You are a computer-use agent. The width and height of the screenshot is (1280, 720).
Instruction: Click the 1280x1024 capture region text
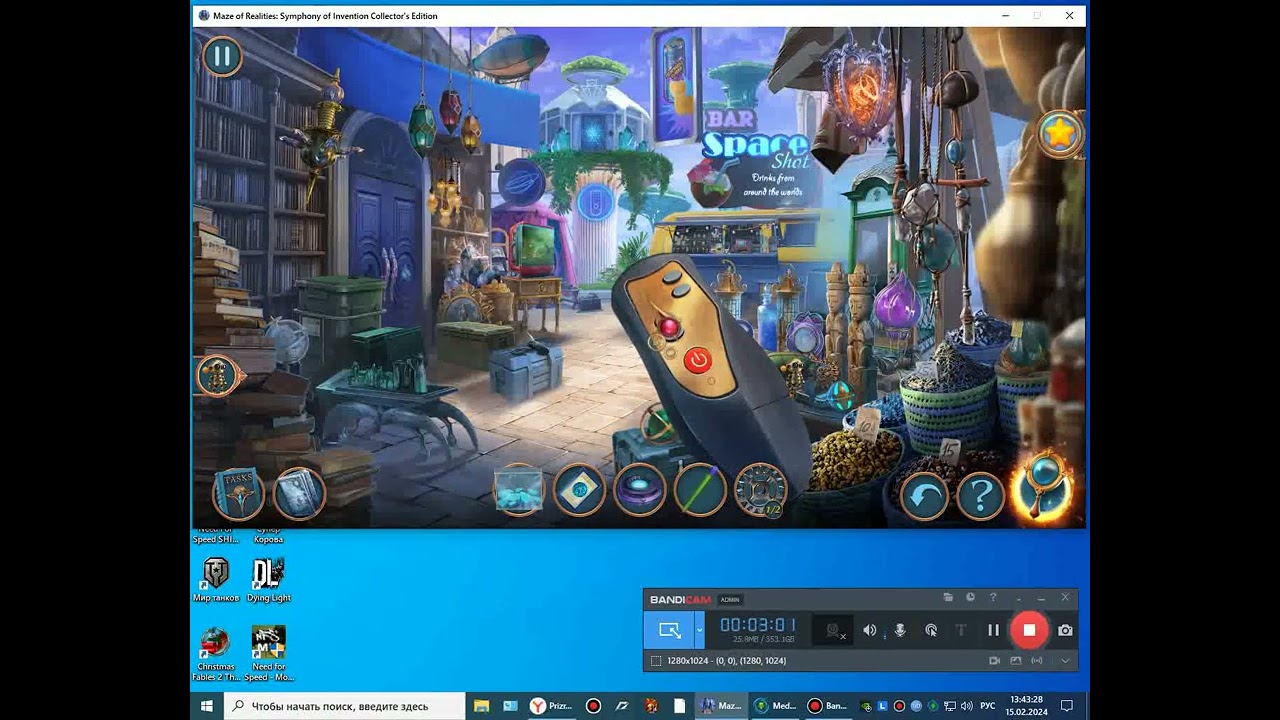[x=726, y=661]
